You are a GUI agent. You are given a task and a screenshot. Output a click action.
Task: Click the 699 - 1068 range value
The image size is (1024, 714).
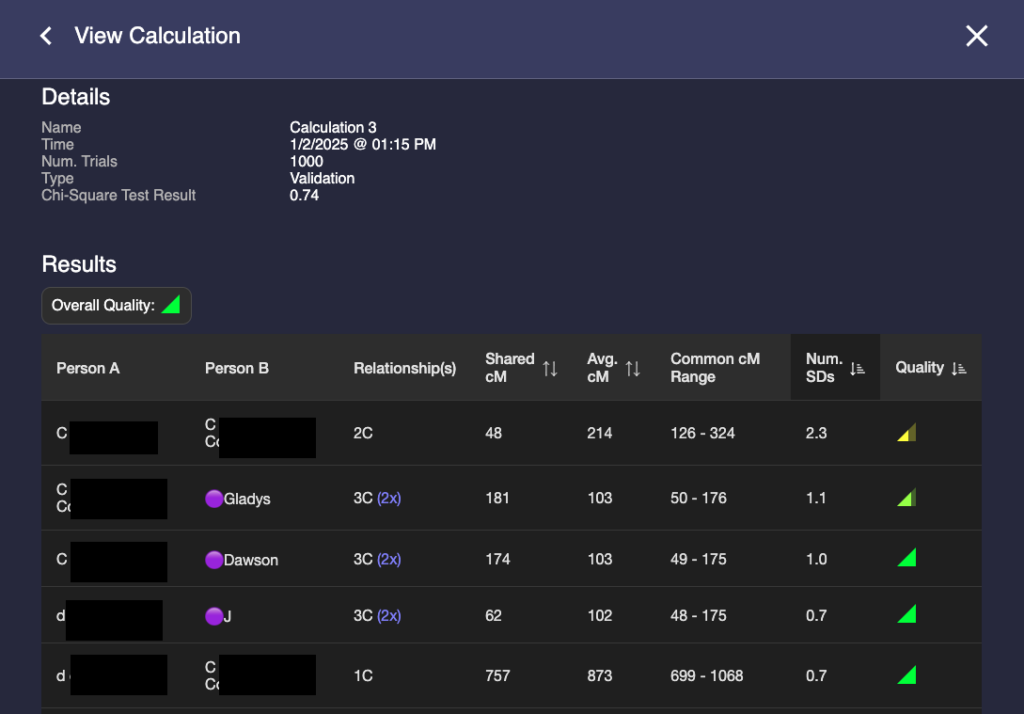(x=707, y=675)
